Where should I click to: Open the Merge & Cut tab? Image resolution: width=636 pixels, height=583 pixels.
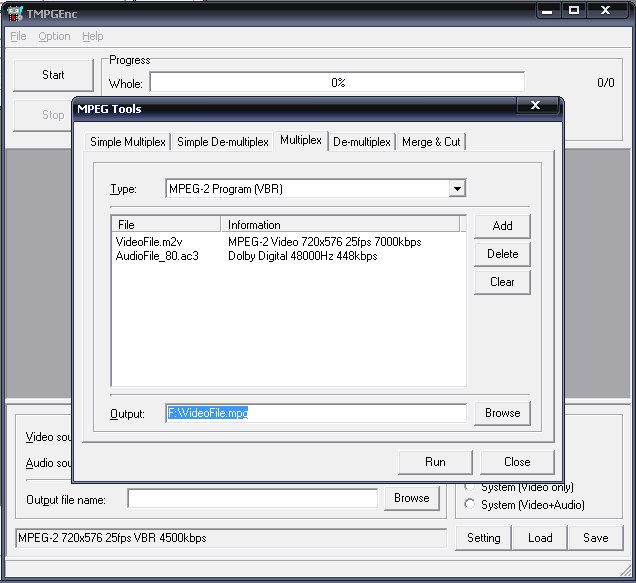point(431,142)
